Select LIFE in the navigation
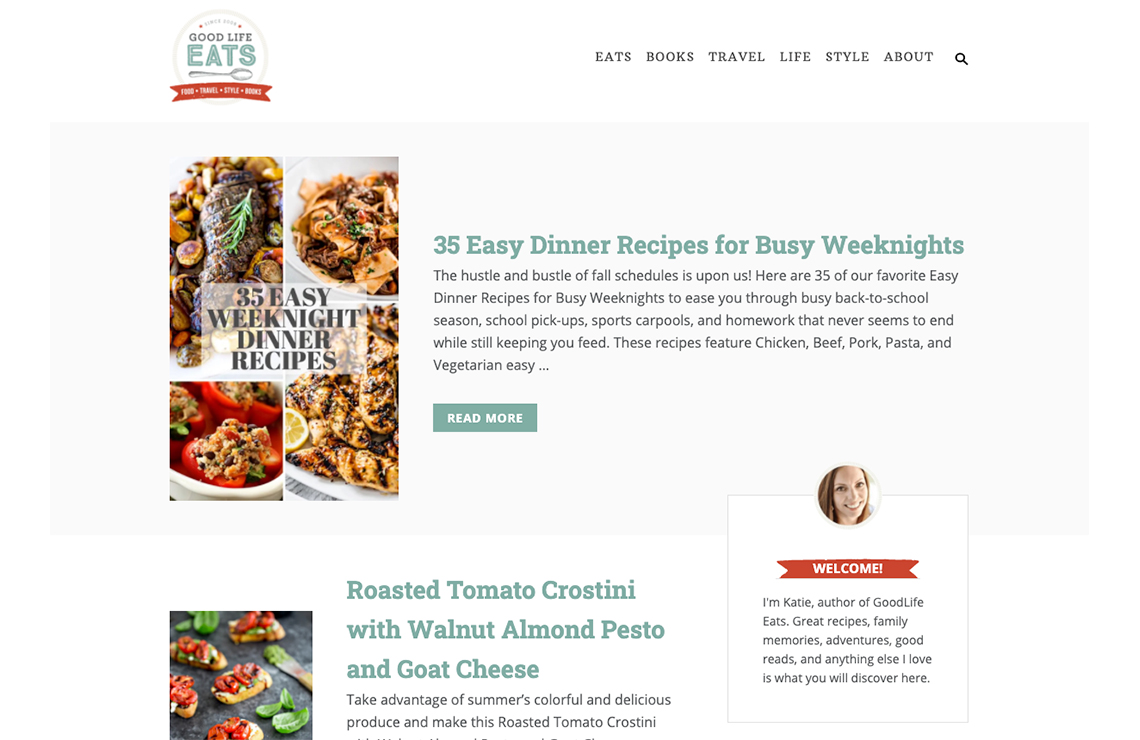The image size is (1140, 740). coord(795,57)
